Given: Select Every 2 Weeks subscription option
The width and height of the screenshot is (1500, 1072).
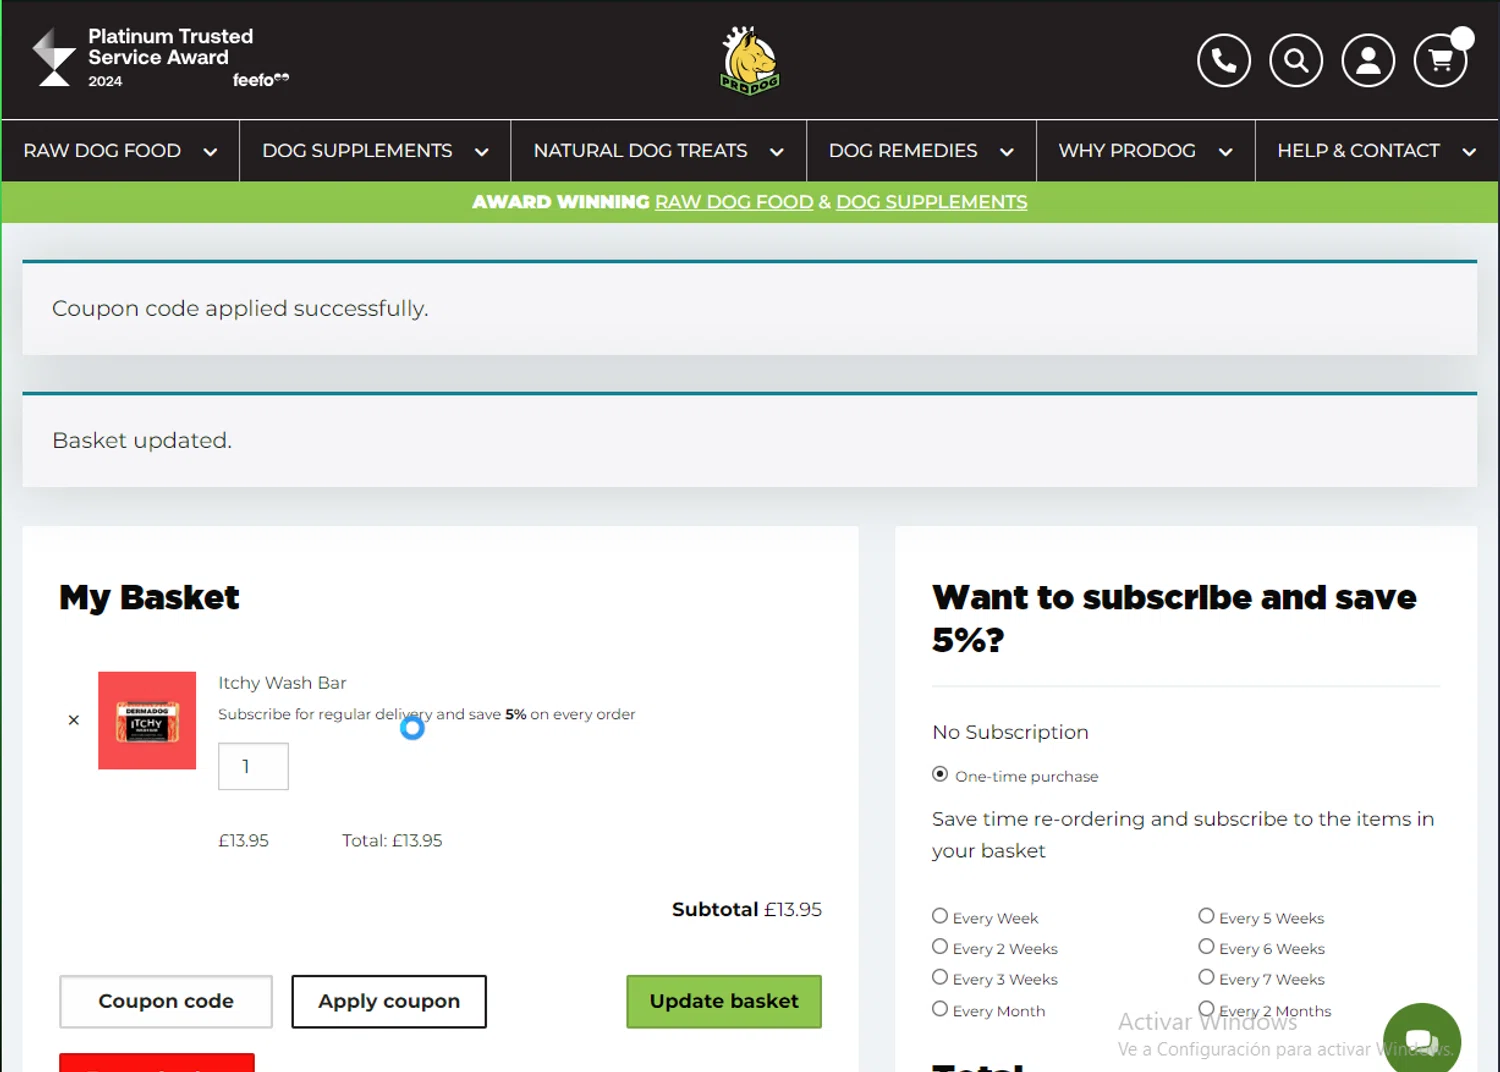Looking at the screenshot, I should [x=940, y=947].
